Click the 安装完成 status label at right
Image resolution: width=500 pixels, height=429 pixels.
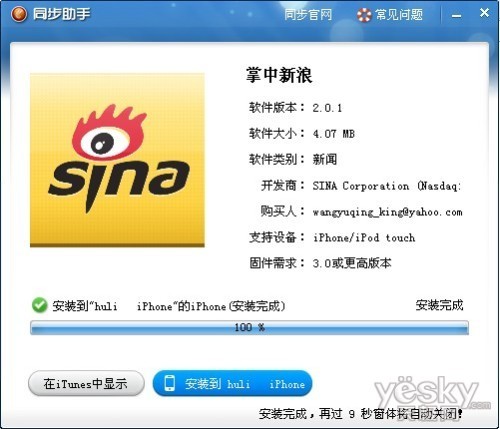[x=439, y=305]
